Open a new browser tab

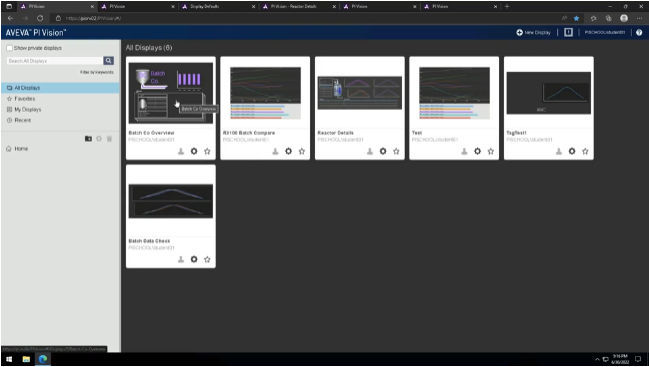[507, 7]
